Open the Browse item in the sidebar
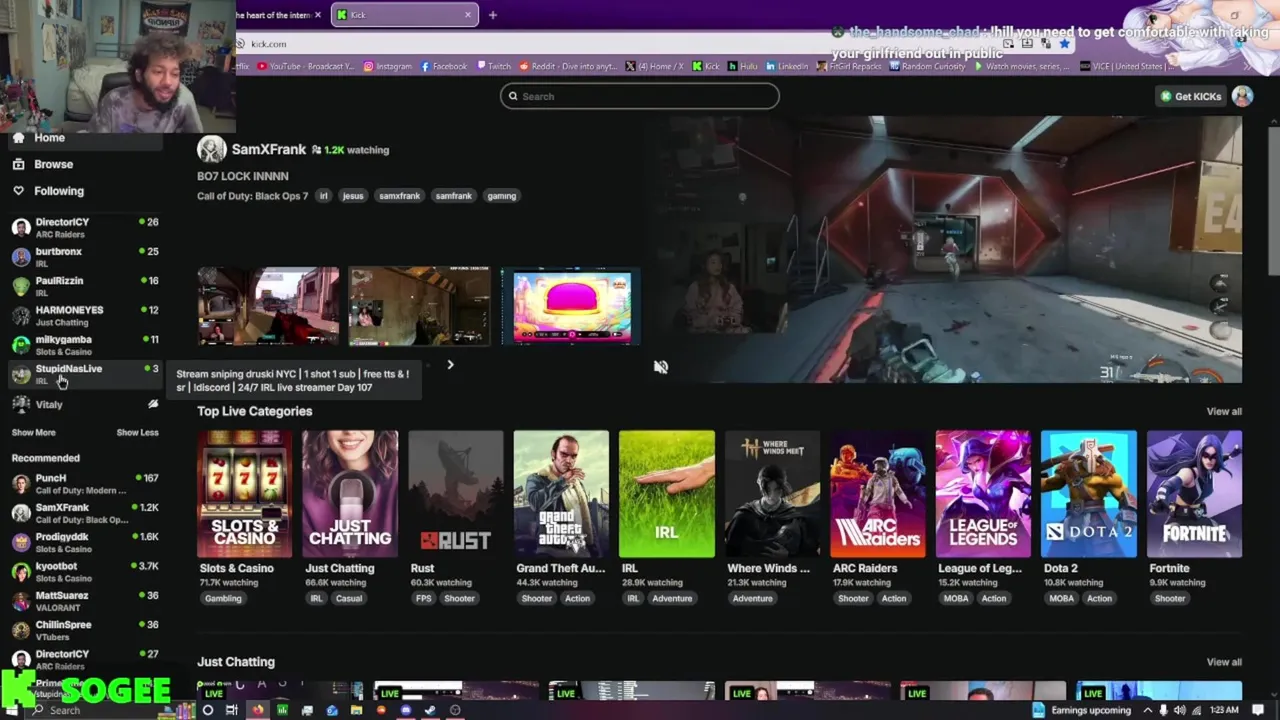 (x=53, y=164)
